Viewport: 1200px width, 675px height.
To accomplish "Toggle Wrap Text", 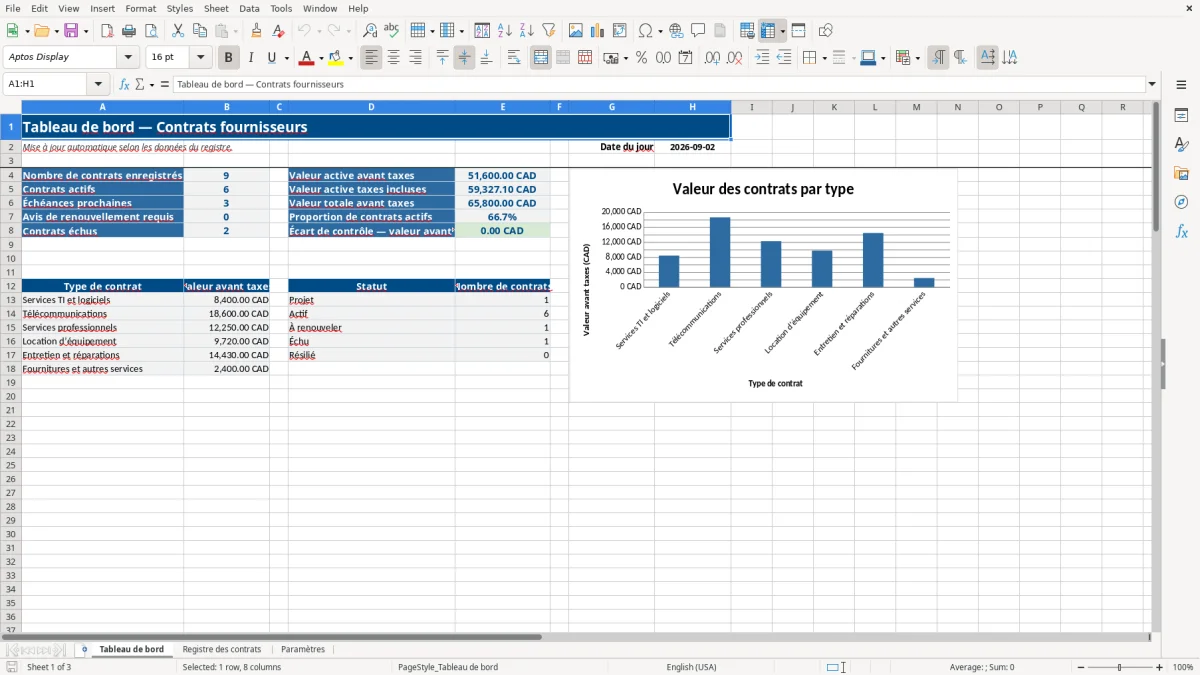I will [x=514, y=58].
